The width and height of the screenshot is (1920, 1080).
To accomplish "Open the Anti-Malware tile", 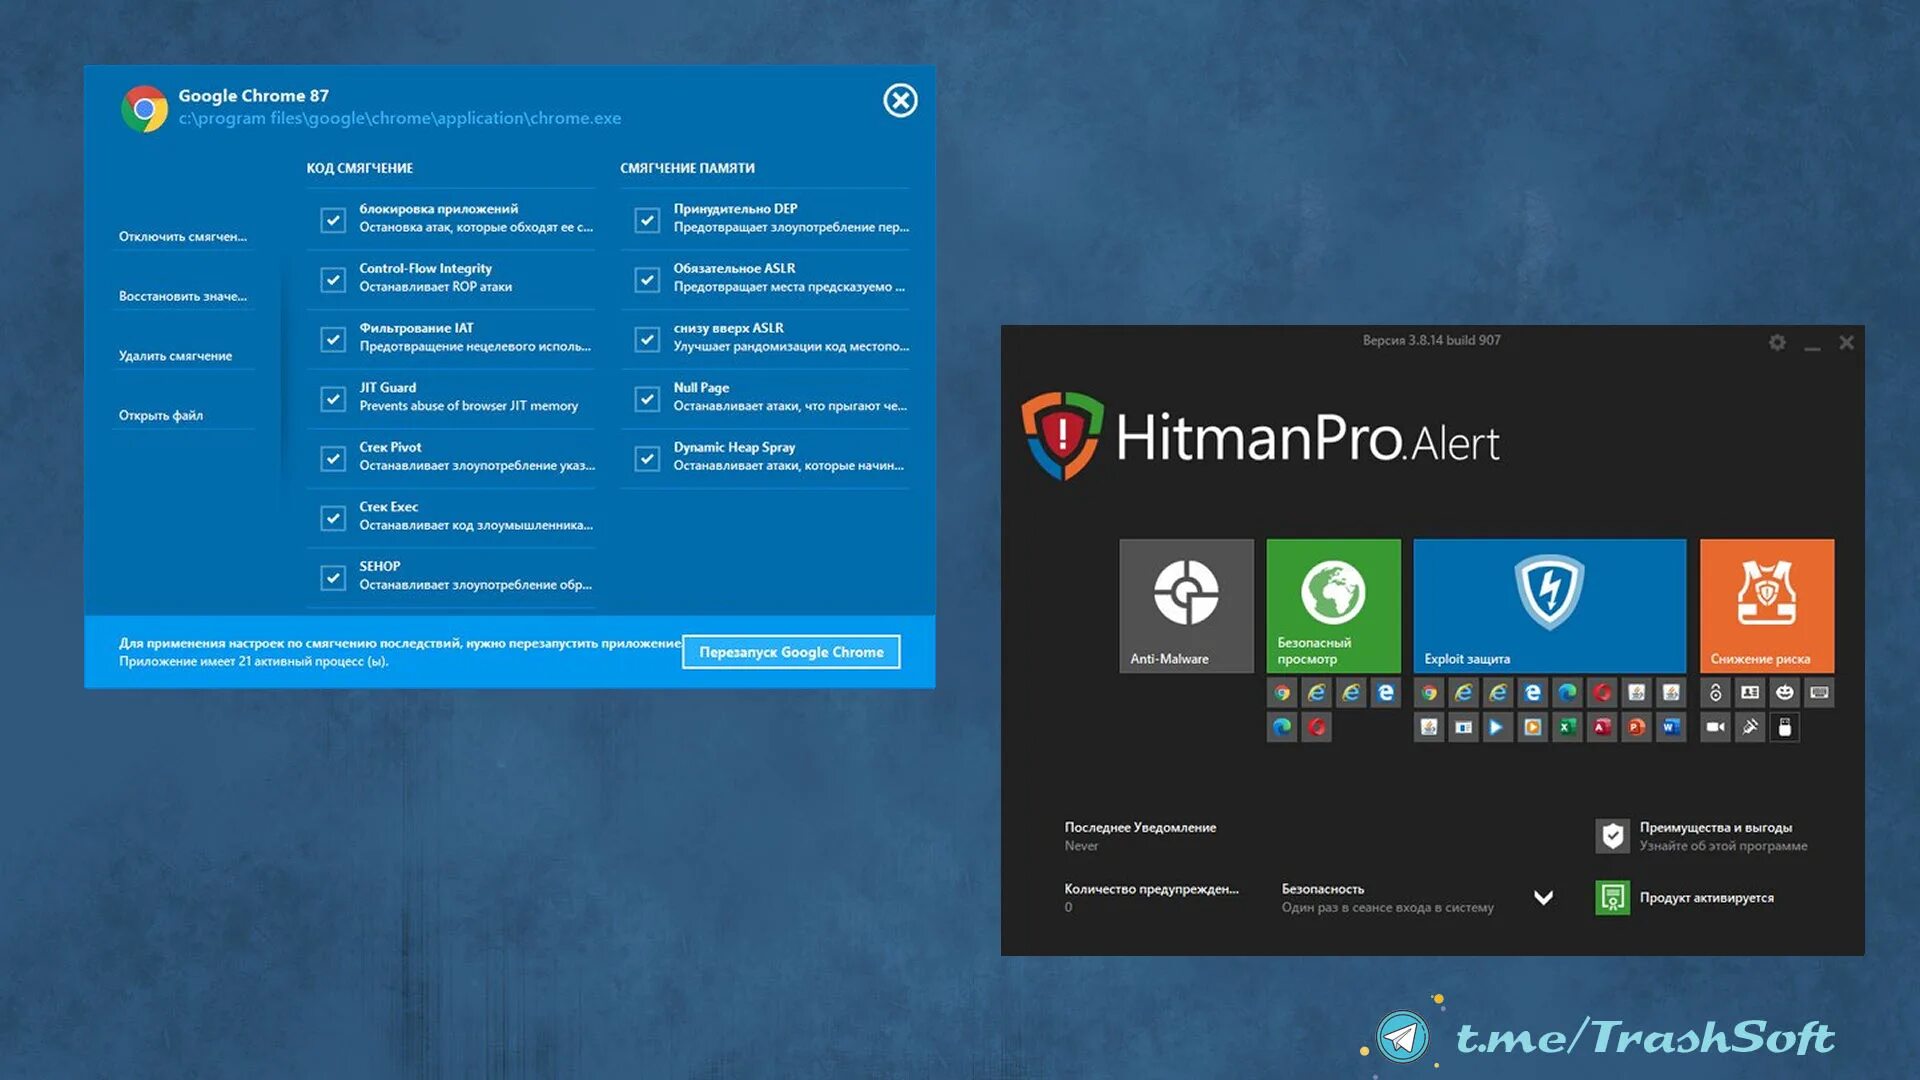I will (1186, 606).
